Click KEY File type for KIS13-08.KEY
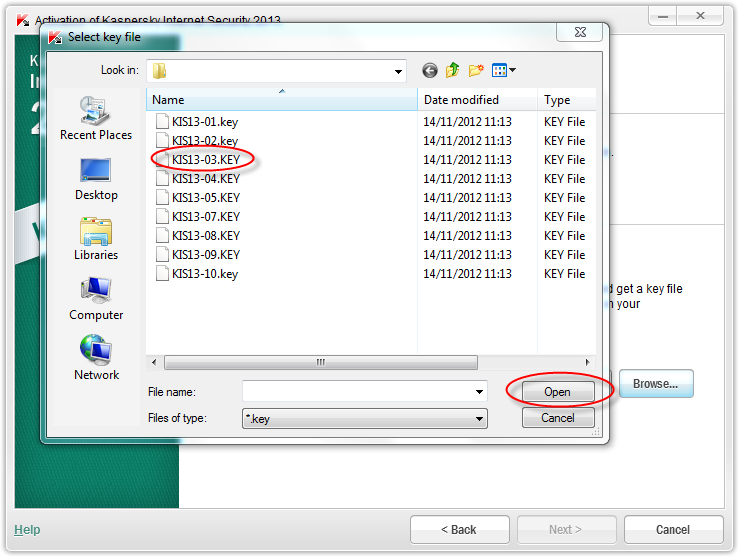 click(x=565, y=236)
